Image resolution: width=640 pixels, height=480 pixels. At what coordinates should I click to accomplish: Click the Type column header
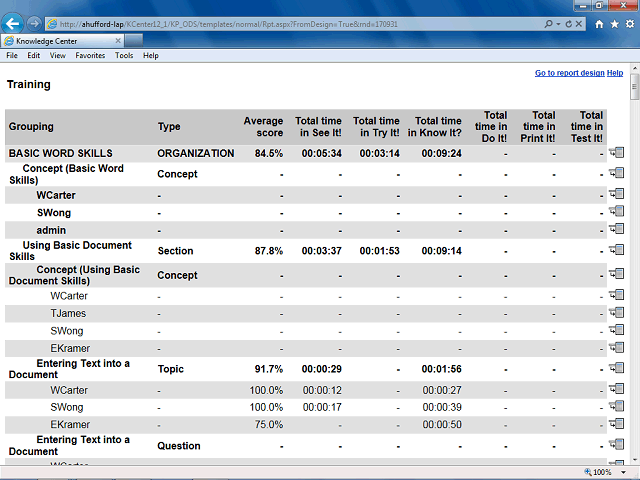pos(169,127)
